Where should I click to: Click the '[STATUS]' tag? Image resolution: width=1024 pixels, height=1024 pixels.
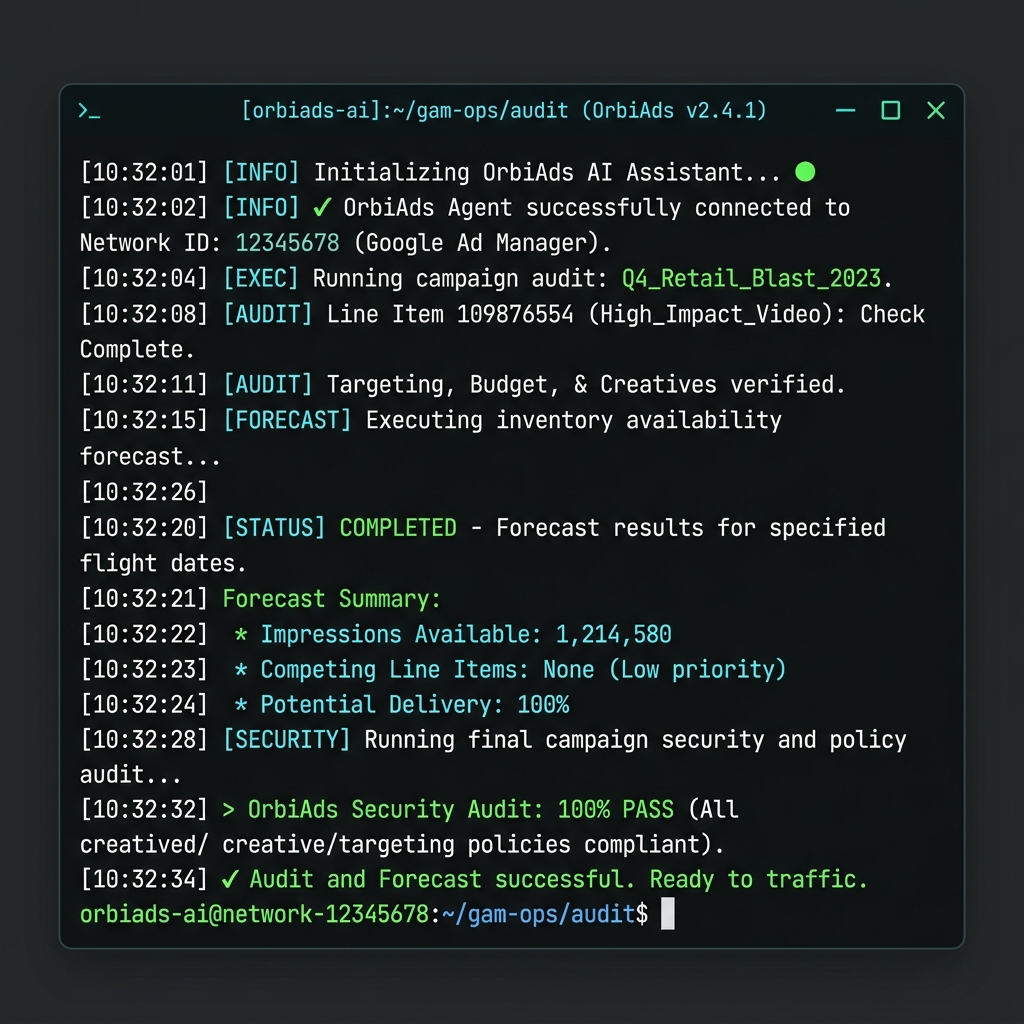[x=274, y=528]
